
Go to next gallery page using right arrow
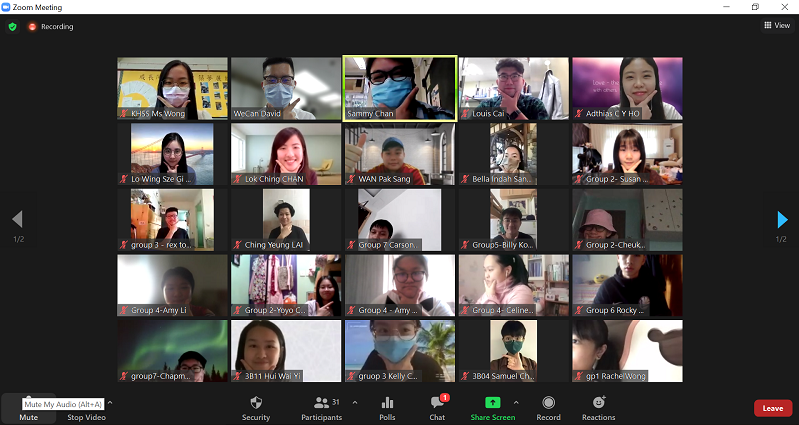pyautogui.click(x=782, y=220)
